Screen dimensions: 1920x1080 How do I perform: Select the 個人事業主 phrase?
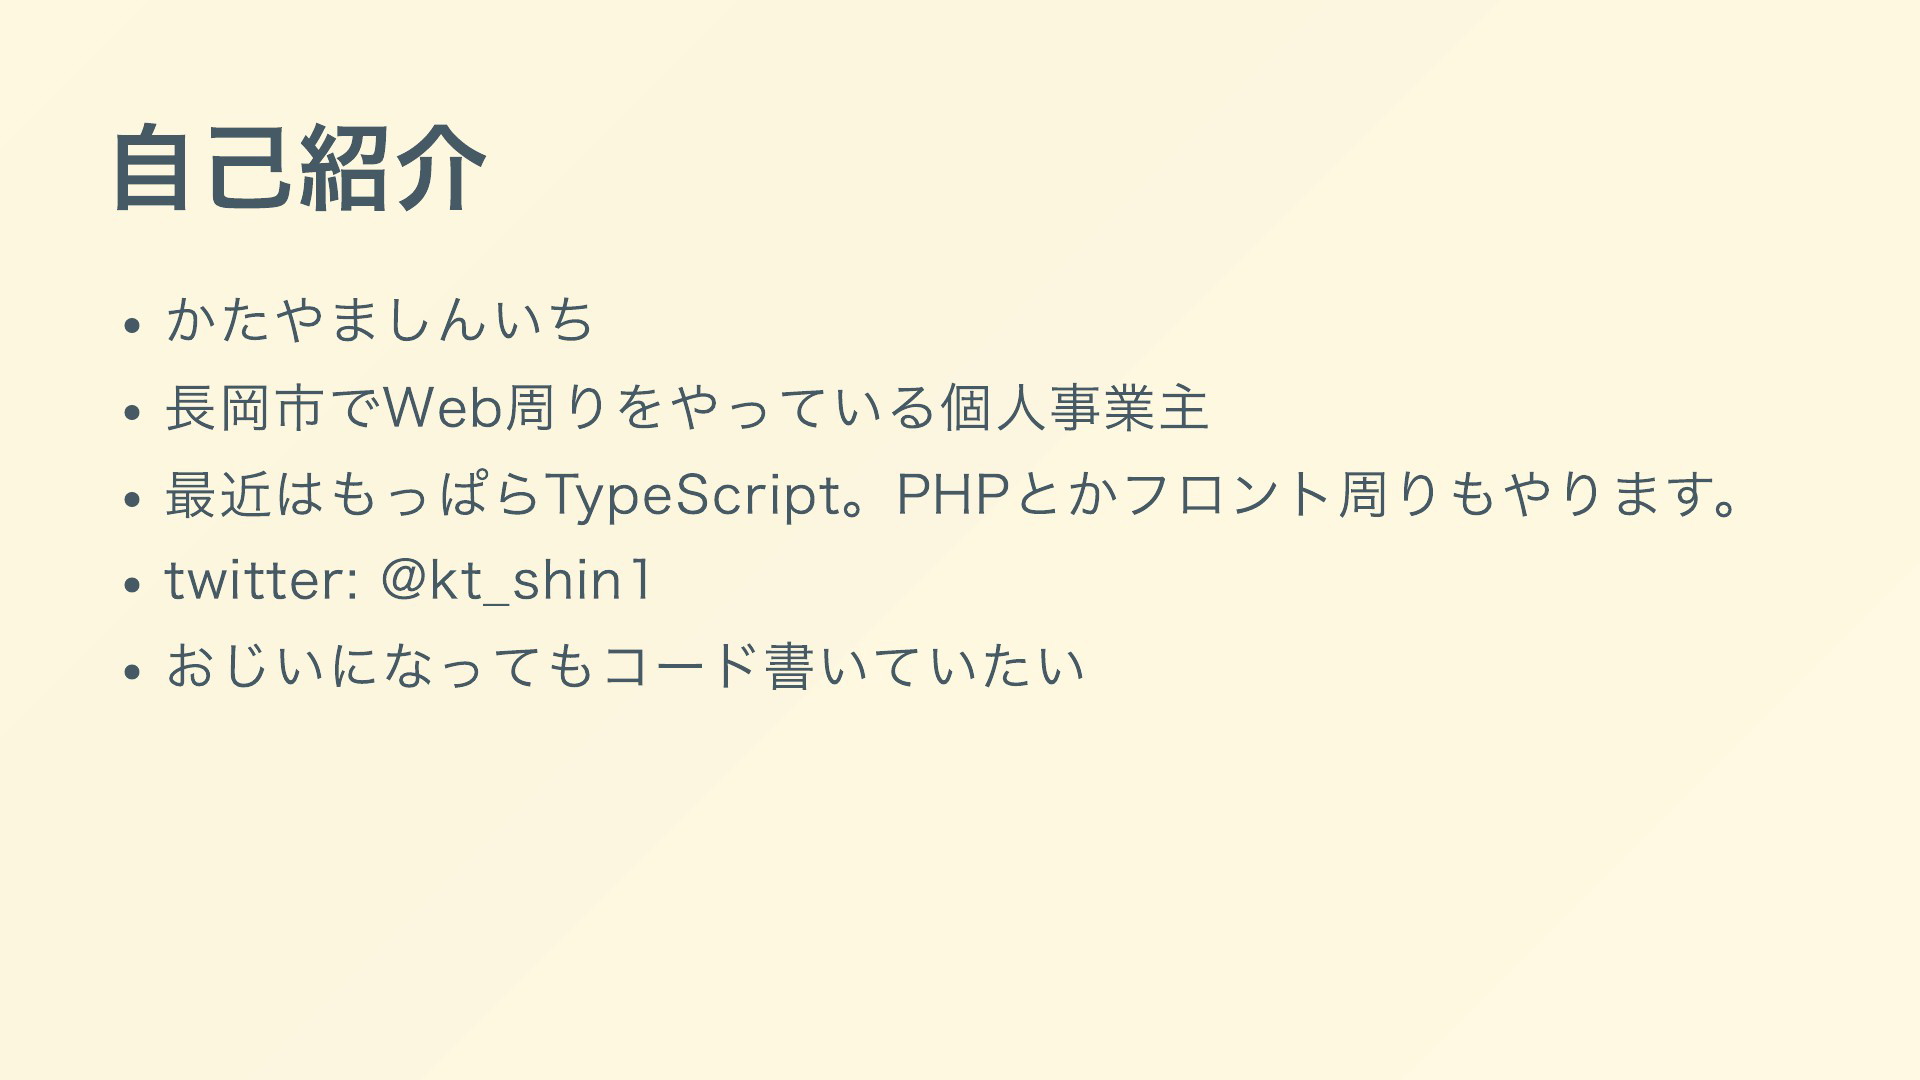point(1075,408)
